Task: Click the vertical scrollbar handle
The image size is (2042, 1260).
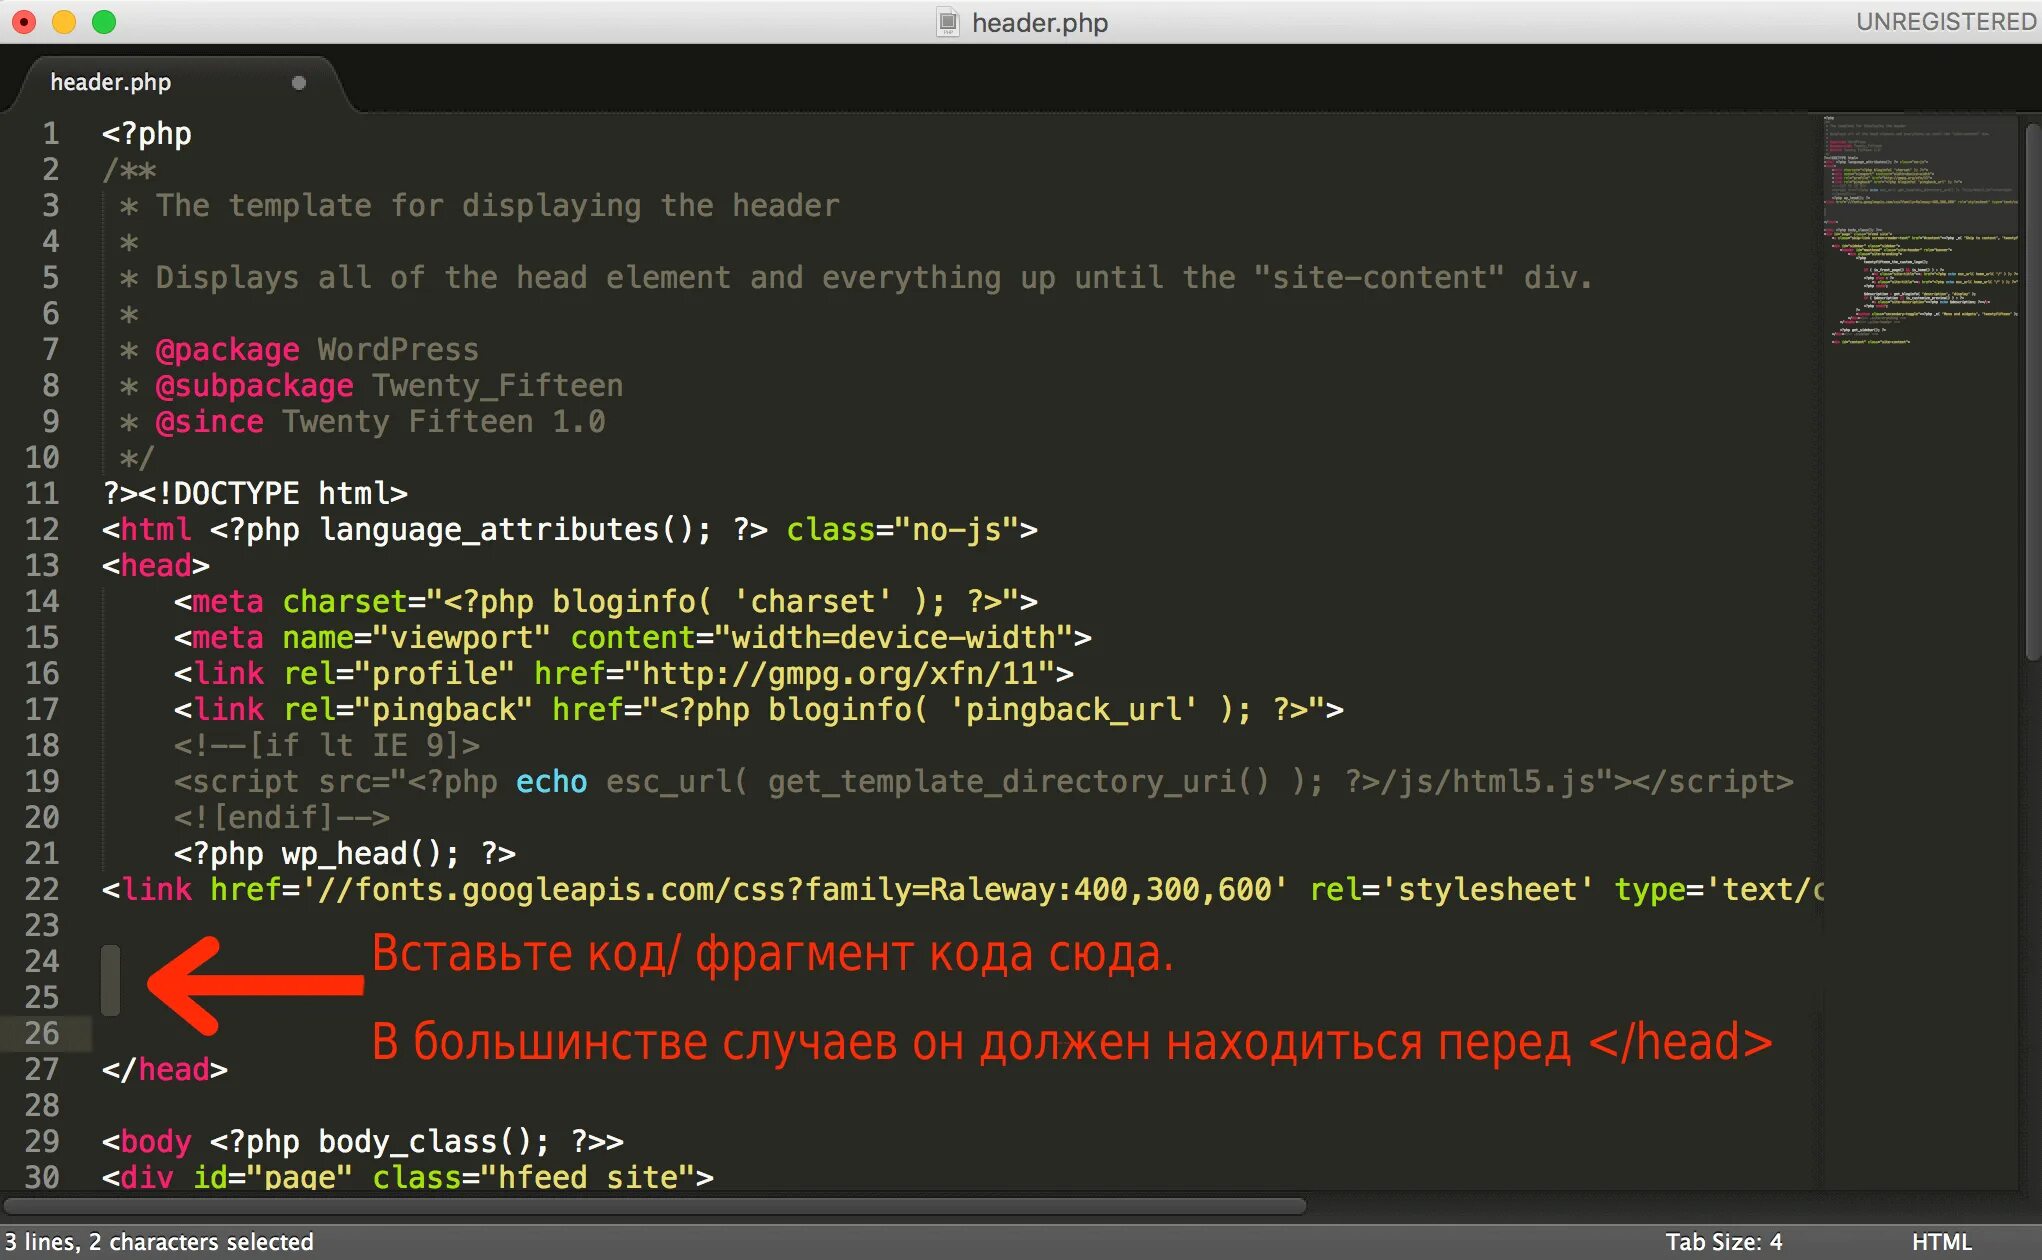Action: pos(2031,390)
